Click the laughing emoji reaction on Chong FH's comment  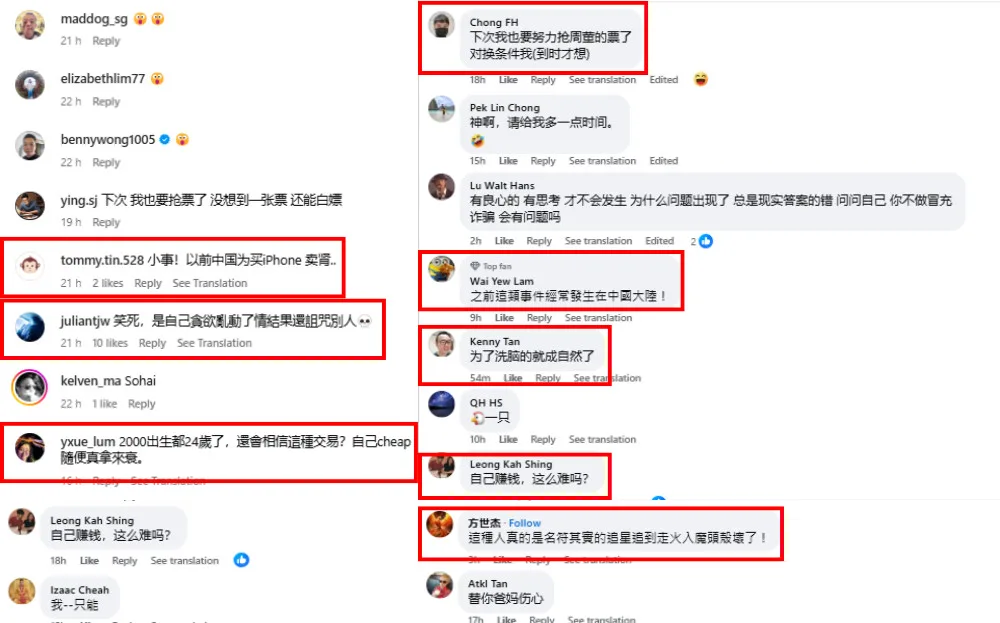point(700,80)
